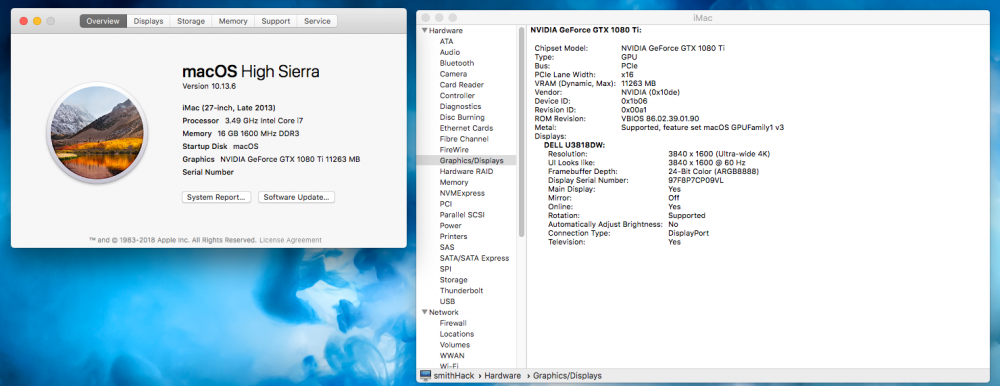The image size is (1000, 386).
Task: Open the Service tab
Action: [x=317, y=21]
